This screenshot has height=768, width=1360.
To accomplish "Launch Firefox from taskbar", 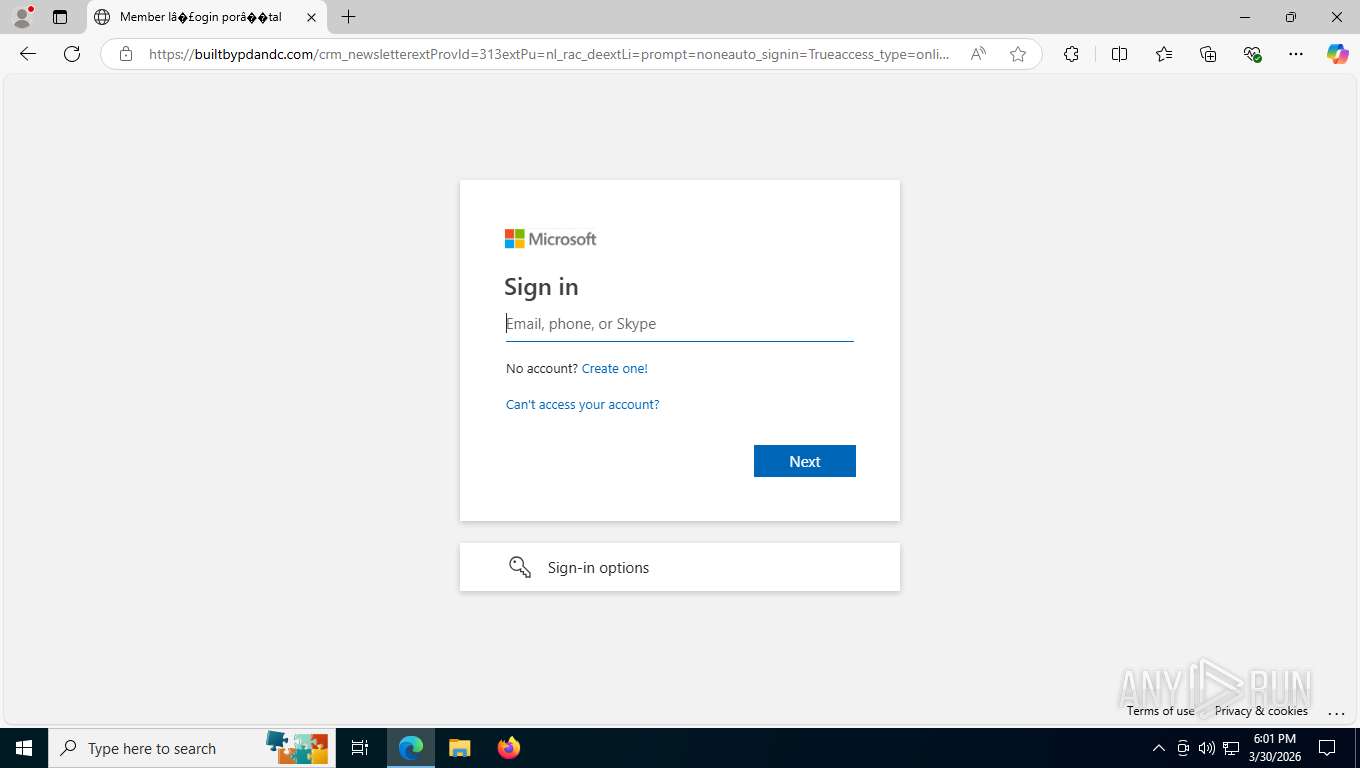I will (509, 748).
